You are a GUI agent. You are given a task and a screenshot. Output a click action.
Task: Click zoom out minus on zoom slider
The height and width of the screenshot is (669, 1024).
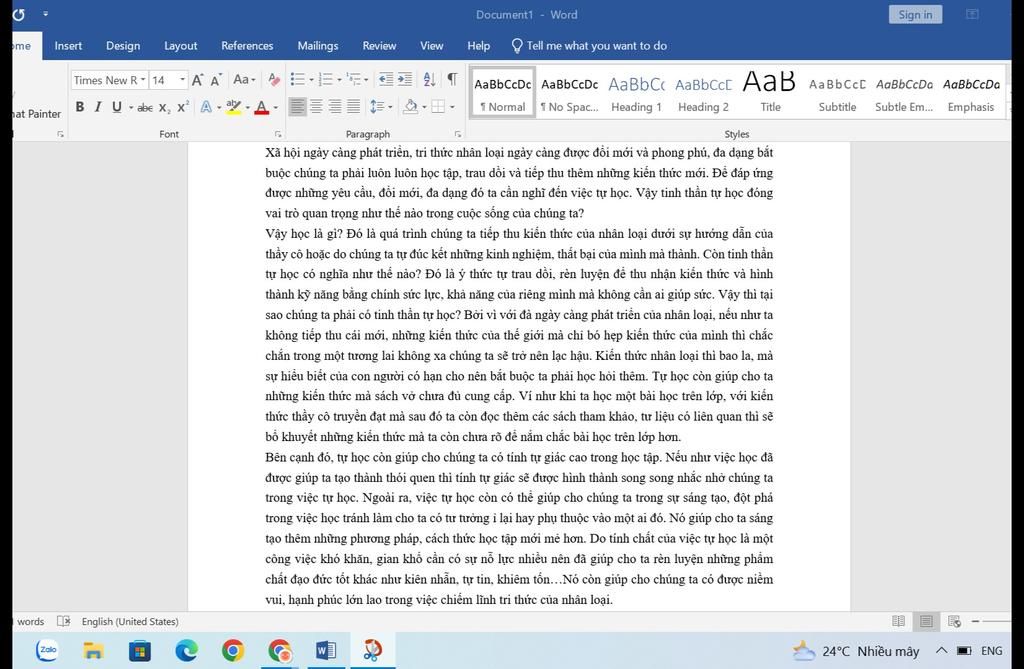(x=975, y=621)
